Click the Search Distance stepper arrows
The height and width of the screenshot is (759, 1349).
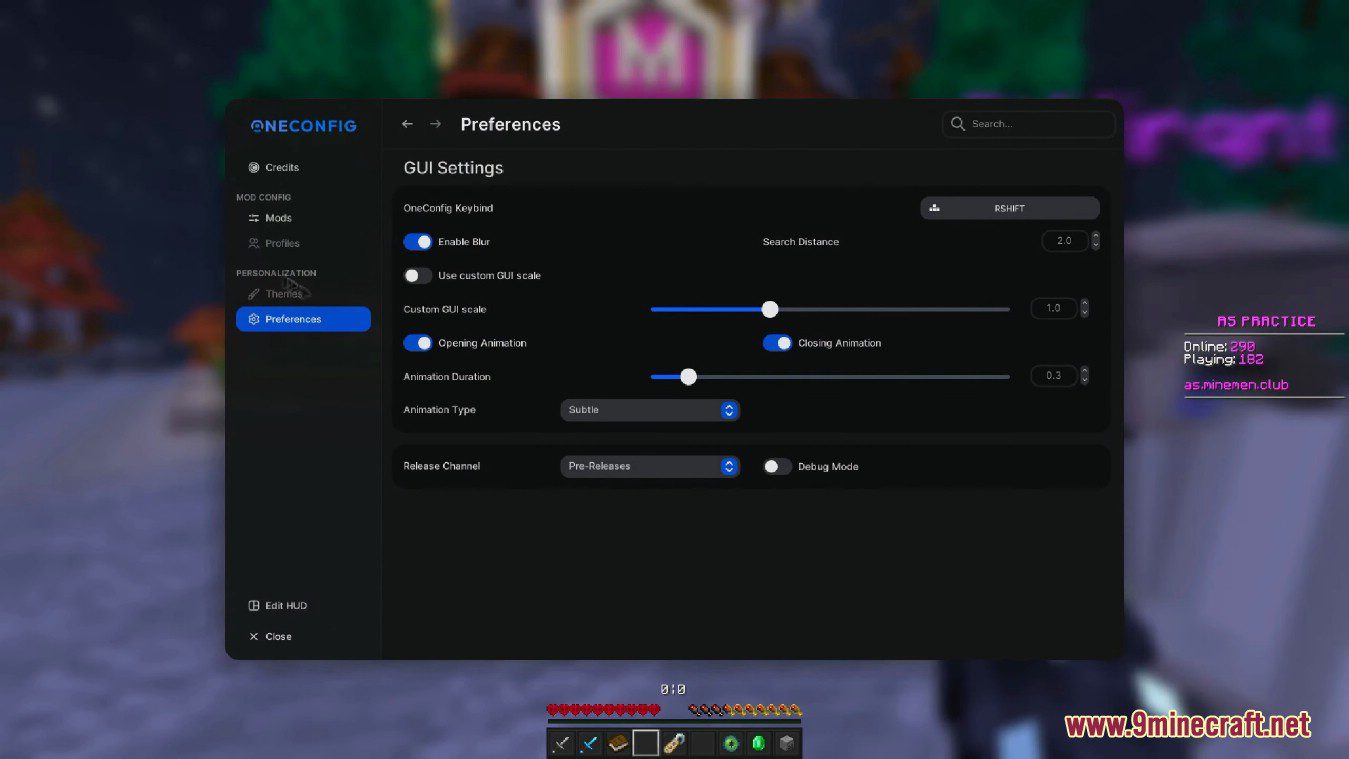coord(1095,241)
